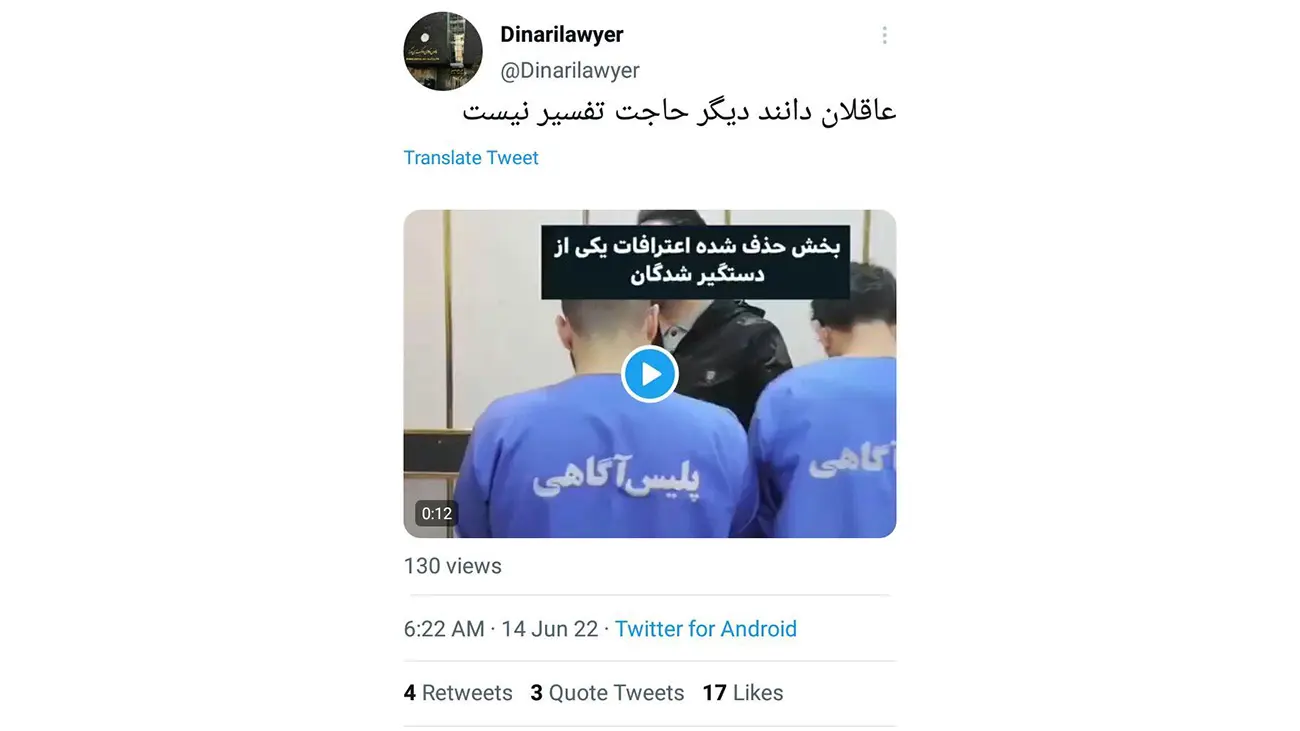
Task: Click the right blue-shirted person in video
Action: [825, 430]
